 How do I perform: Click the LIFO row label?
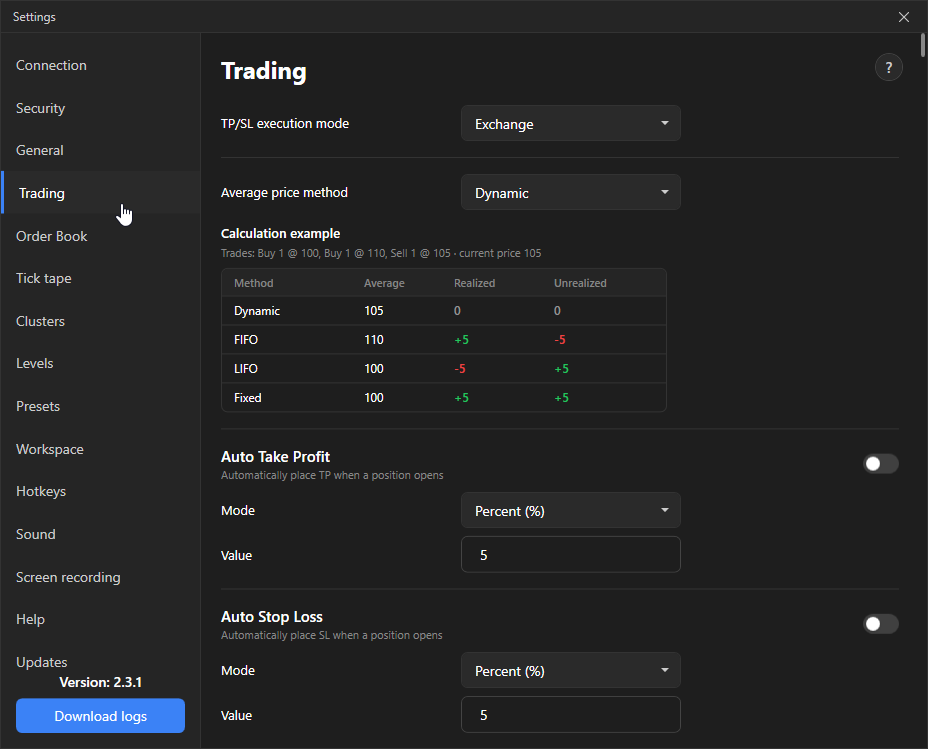(246, 369)
